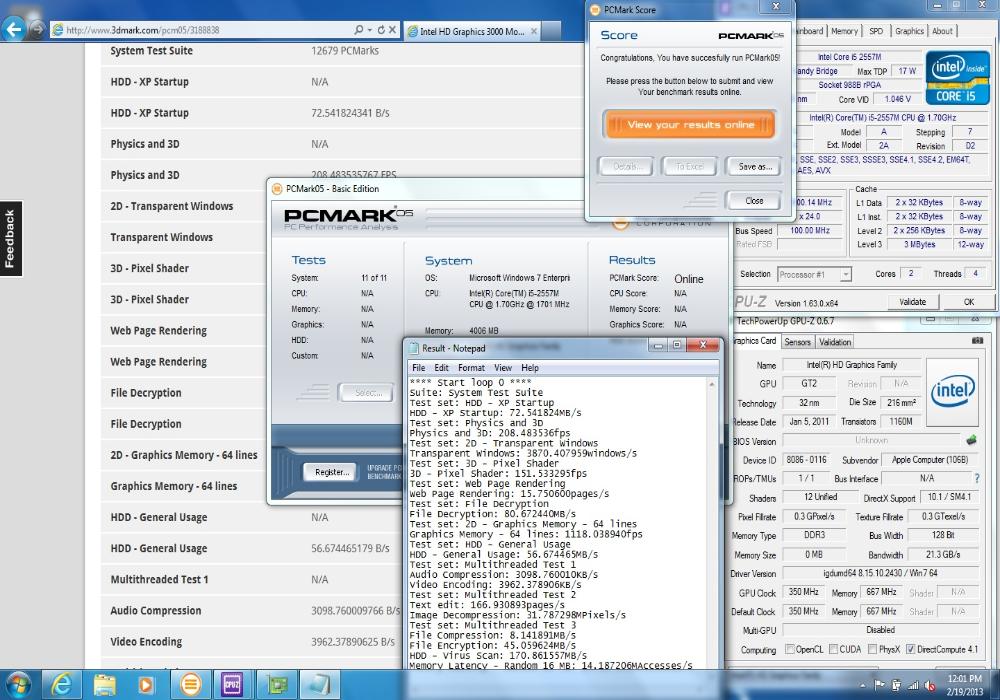This screenshot has height=700, width=1000.
Task: Click the OK button in CPU-Z
Action: click(968, 302)
